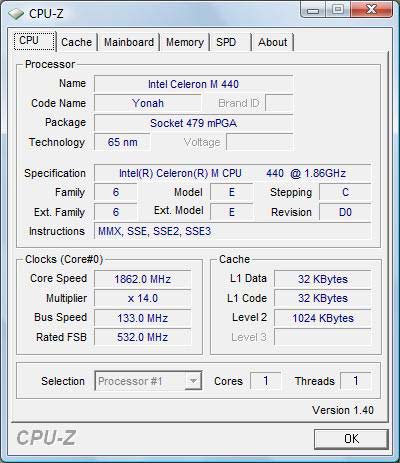Minimize the CPU-Z window
400x463 pixels.
tap(312, 10)
